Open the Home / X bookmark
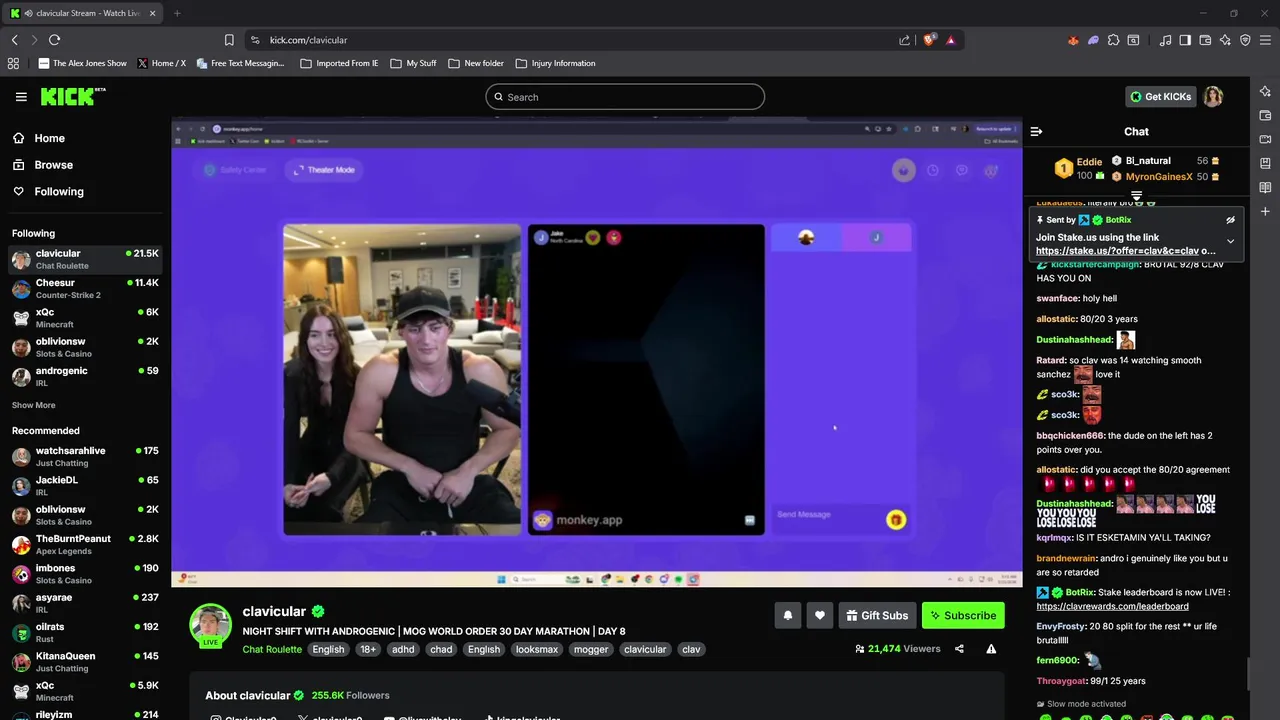 (x=161, y=63)
